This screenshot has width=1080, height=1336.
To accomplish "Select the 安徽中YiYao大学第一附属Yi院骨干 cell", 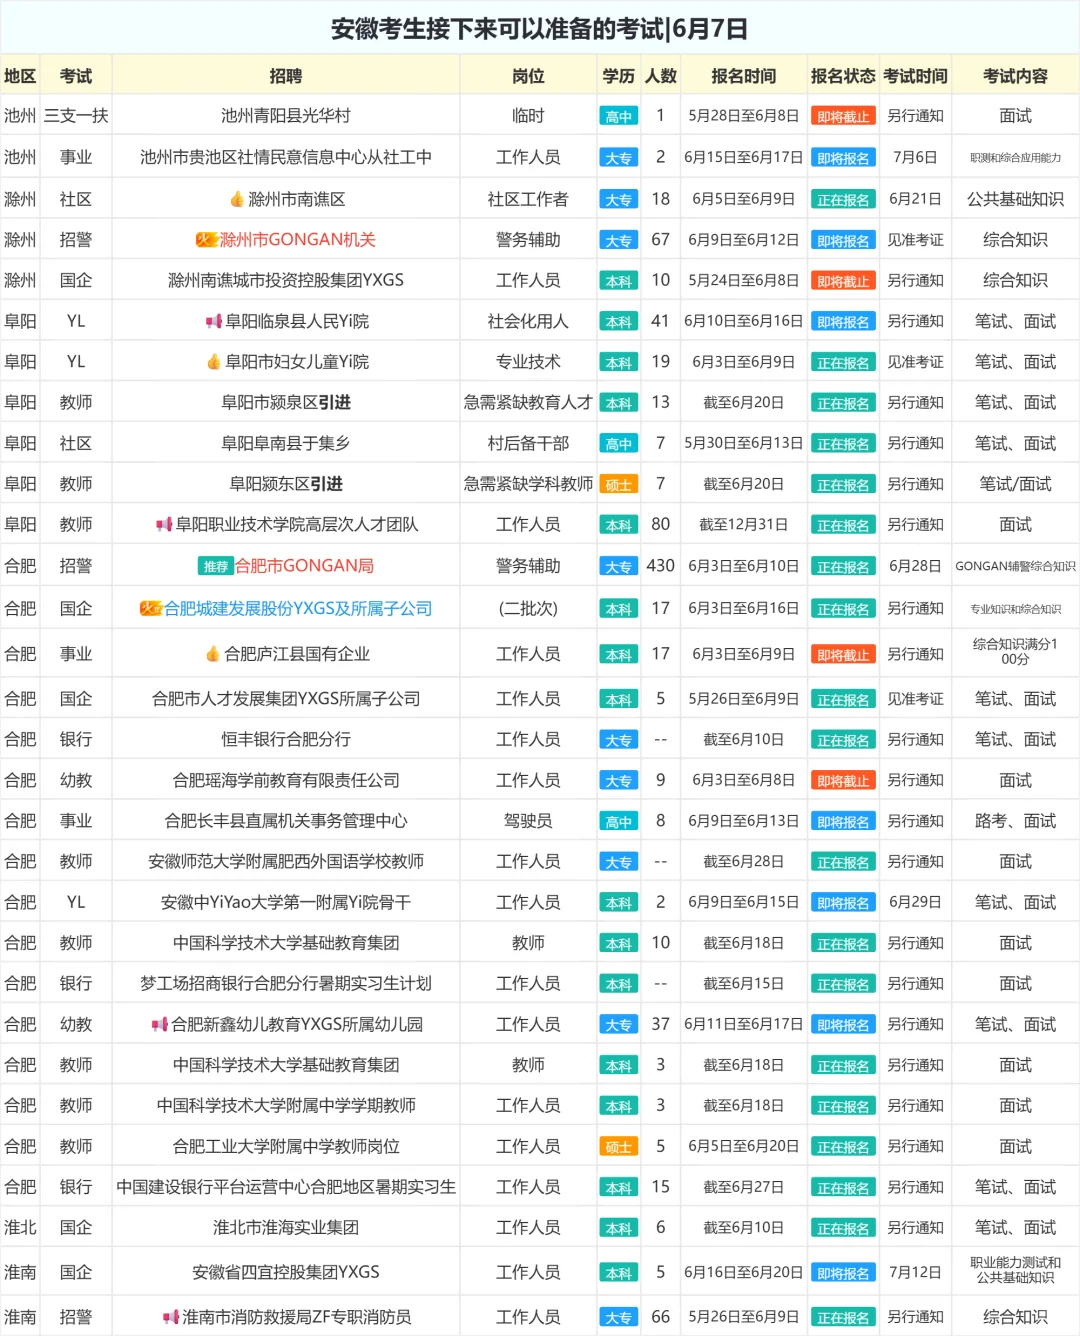I will [x=286, y=902].
